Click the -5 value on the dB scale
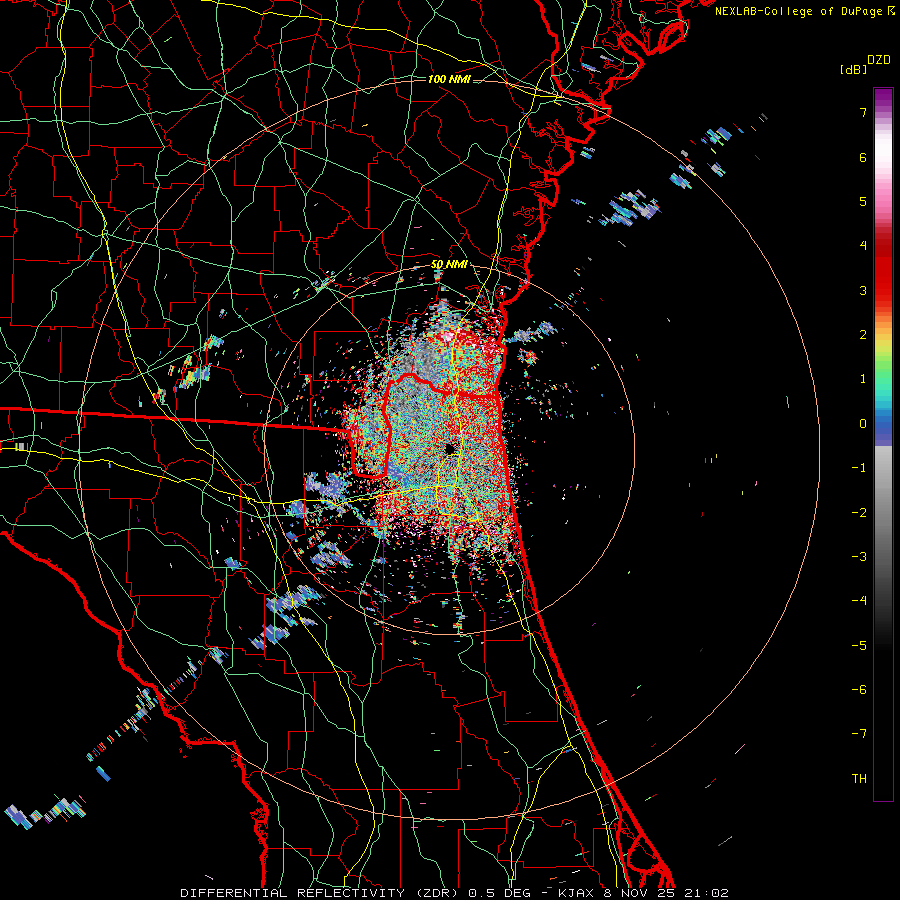 point(859,646)
